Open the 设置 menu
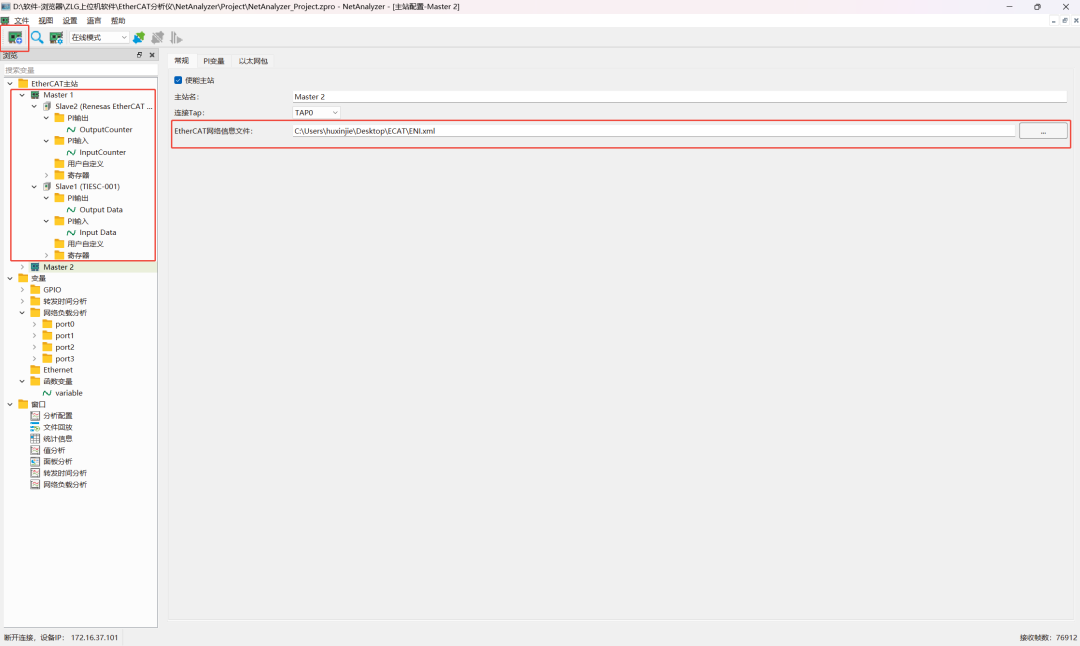 [x=70, y=21]
